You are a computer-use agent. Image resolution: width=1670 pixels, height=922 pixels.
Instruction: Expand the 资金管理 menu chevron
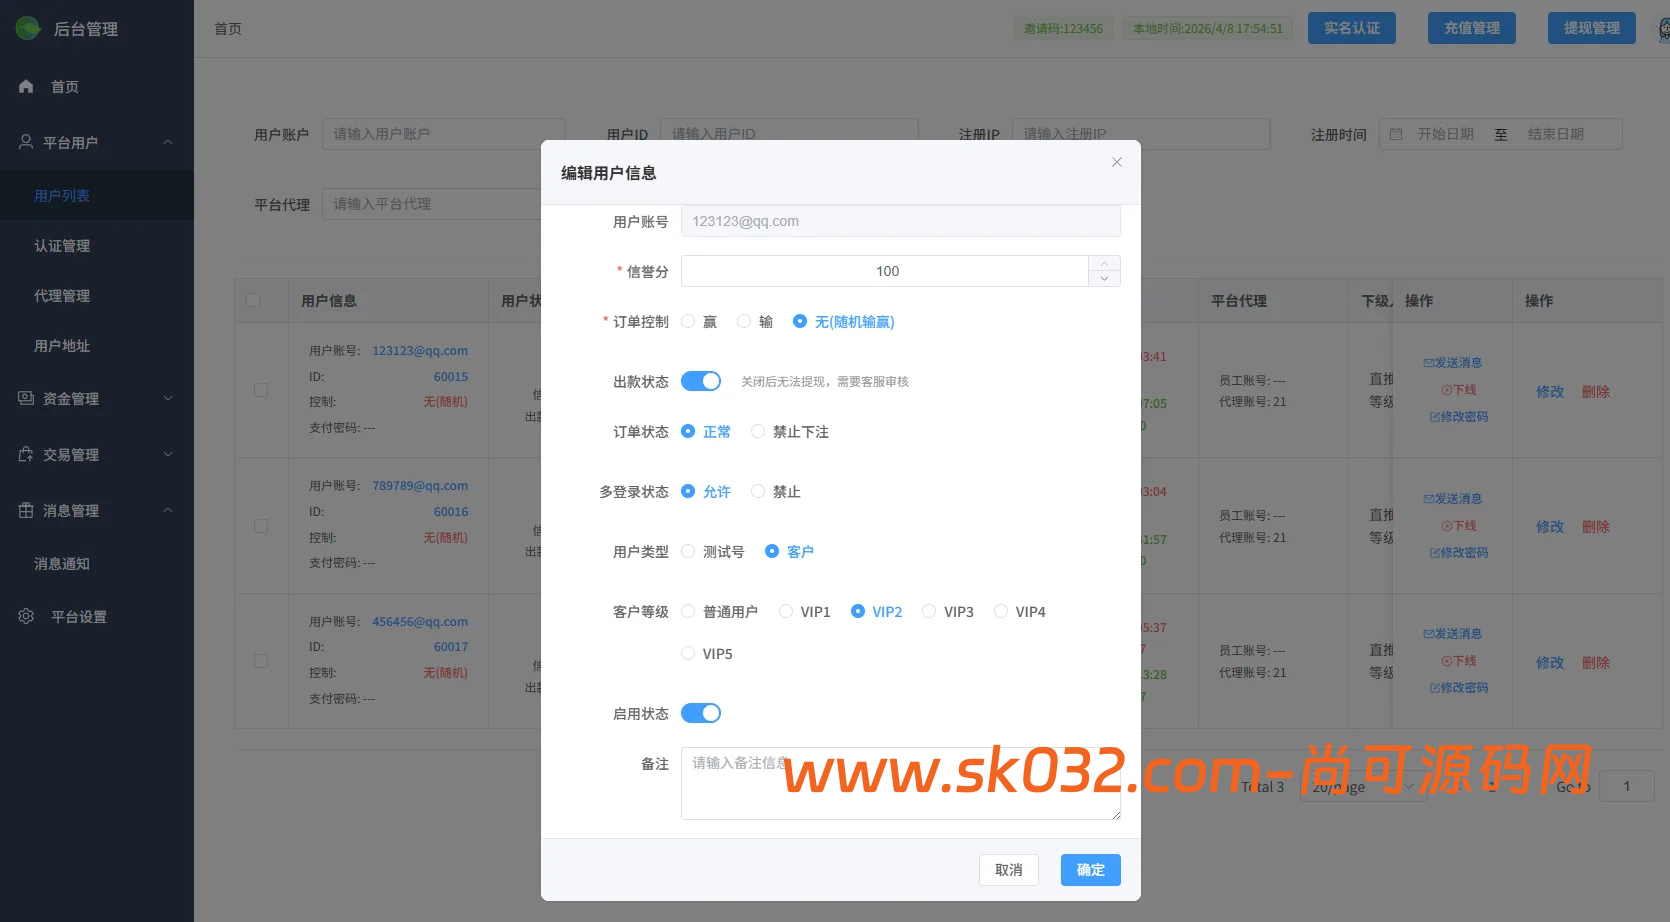[168, 398]
